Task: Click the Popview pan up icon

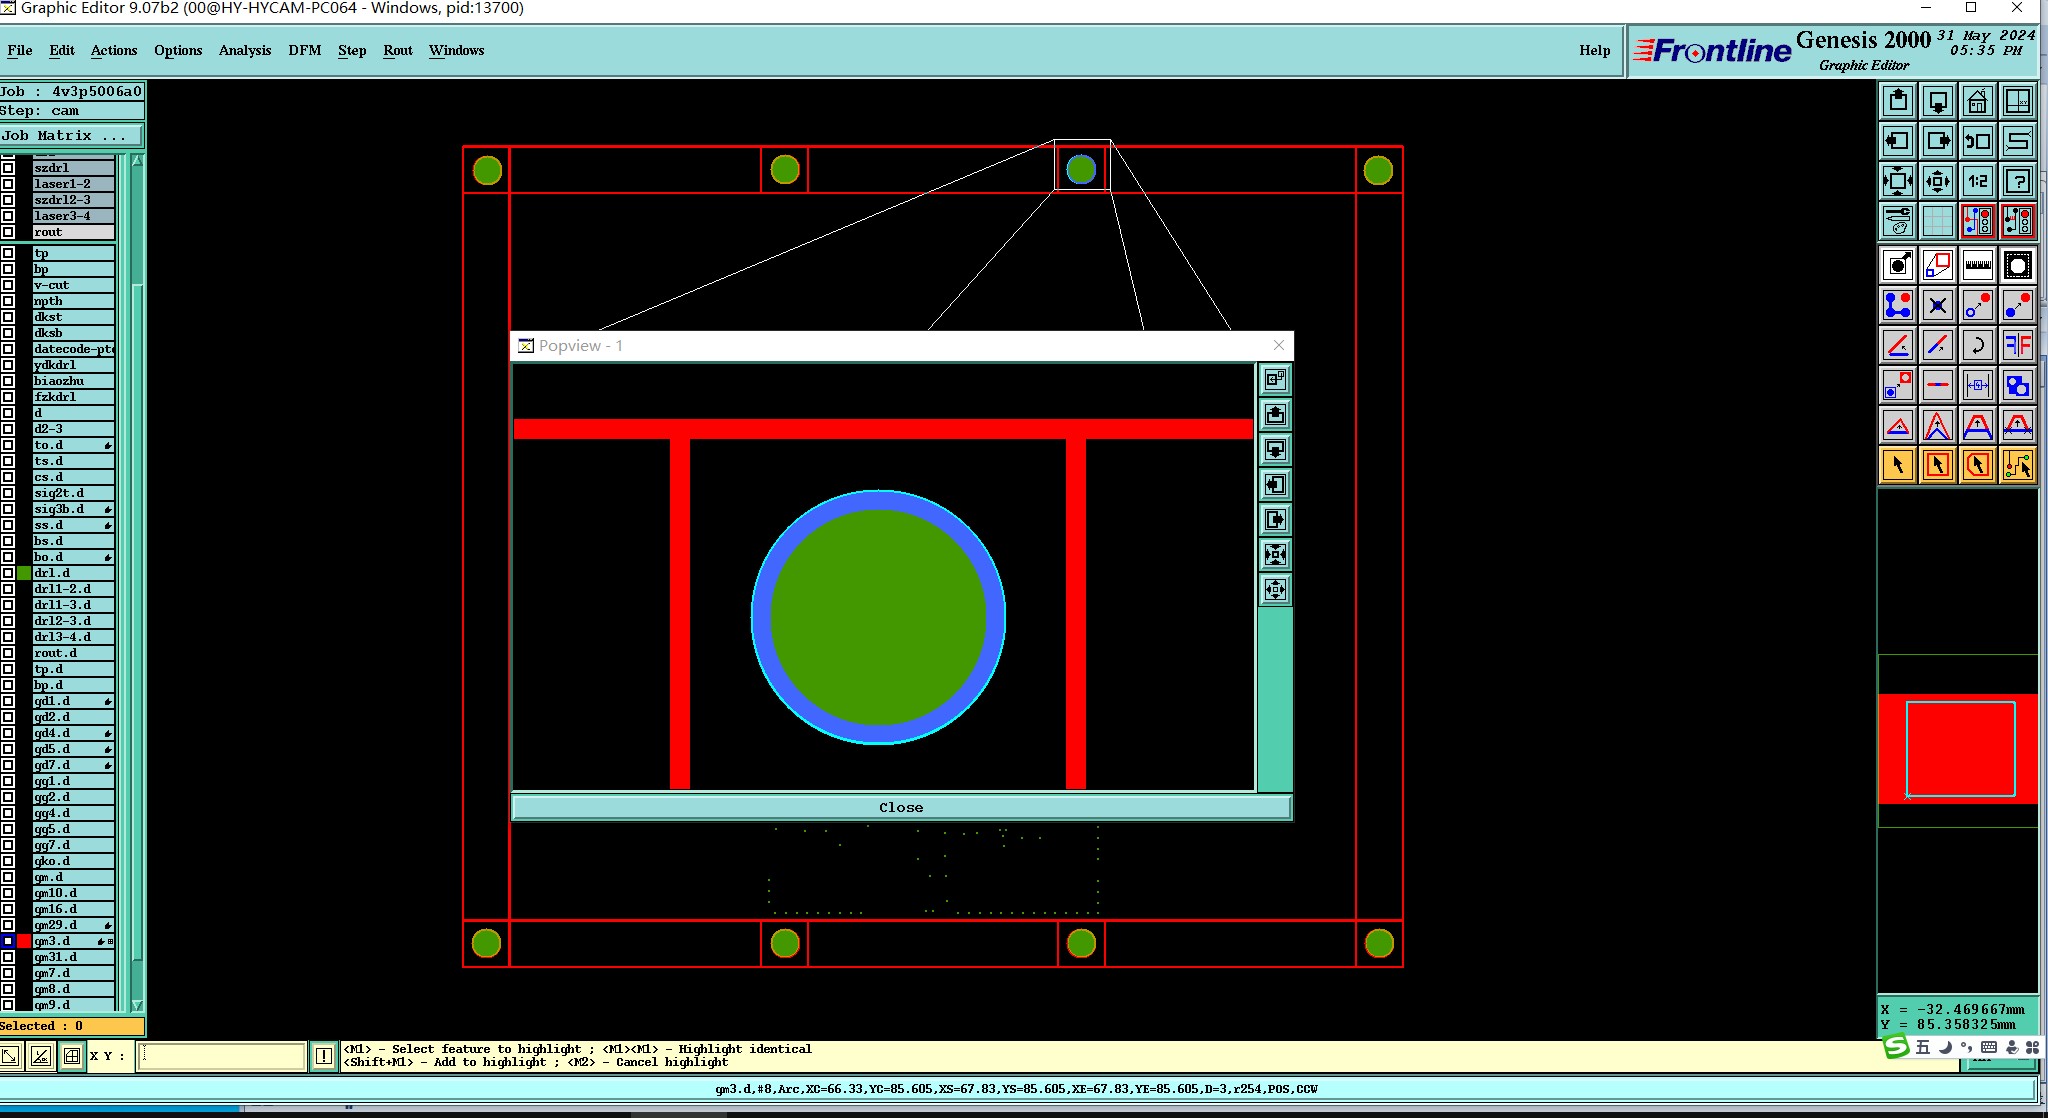Action: point(1275,415)
